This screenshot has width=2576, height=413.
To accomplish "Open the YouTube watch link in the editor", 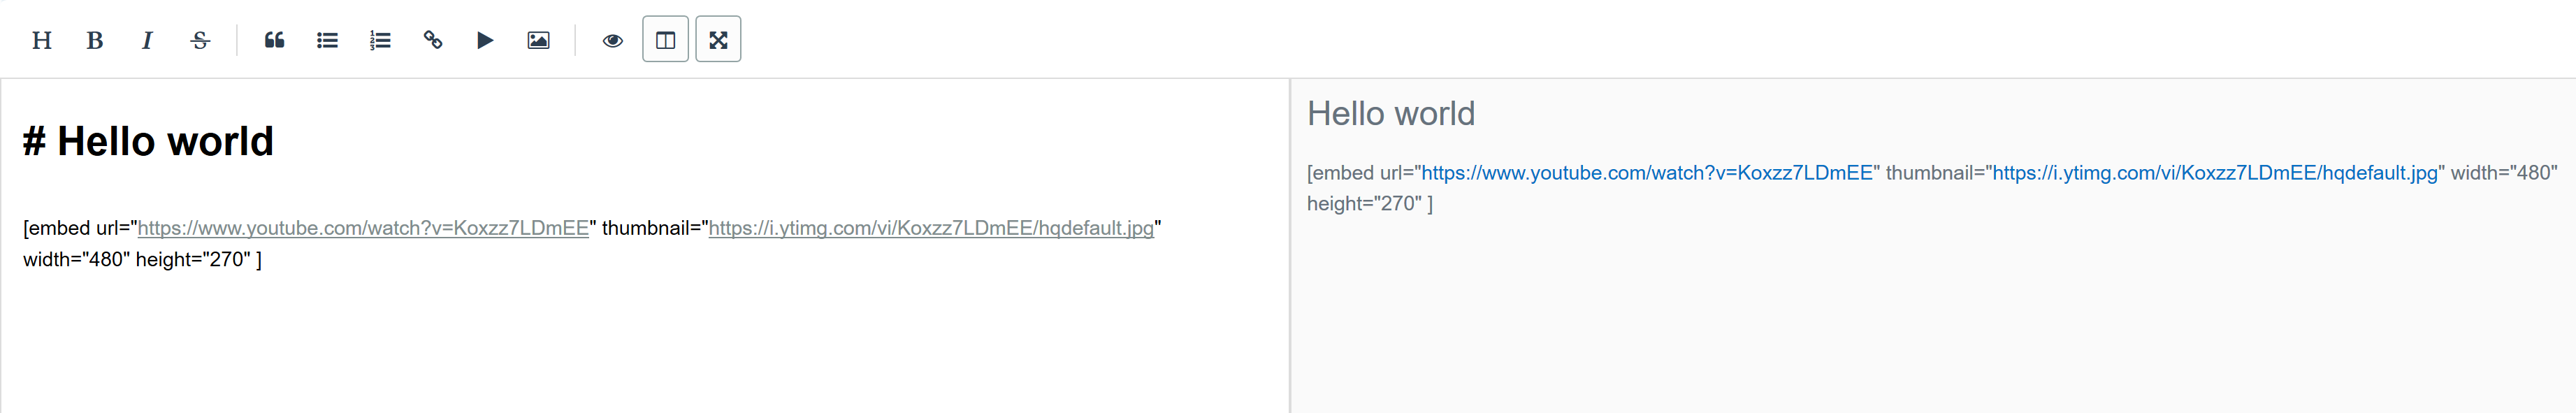I will coord(364,227).
